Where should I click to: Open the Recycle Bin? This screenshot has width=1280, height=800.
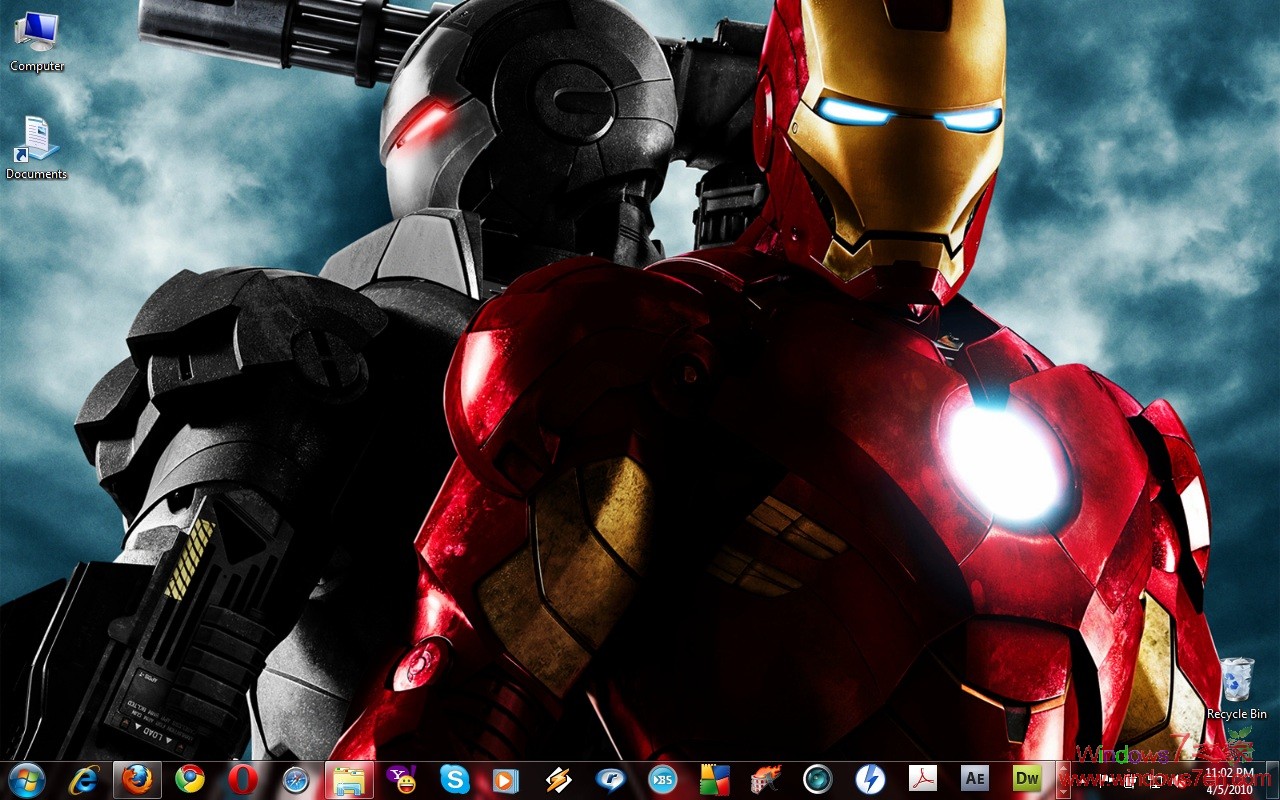1236,680
